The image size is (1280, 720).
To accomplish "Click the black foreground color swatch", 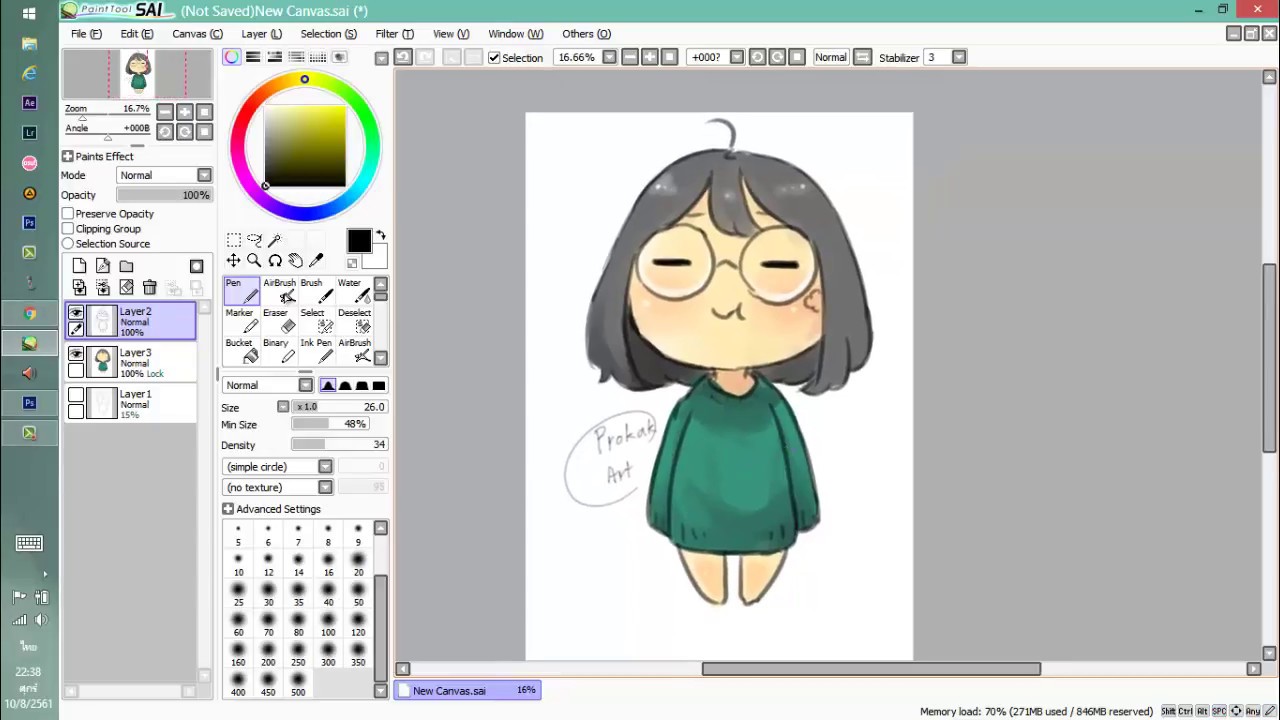I will coord(359,241).
